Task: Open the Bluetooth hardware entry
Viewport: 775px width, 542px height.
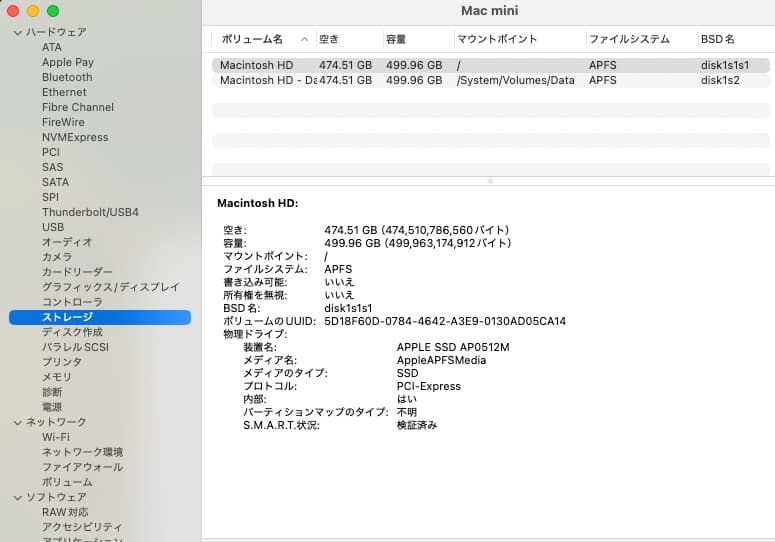Action: [x=67, y=78]
